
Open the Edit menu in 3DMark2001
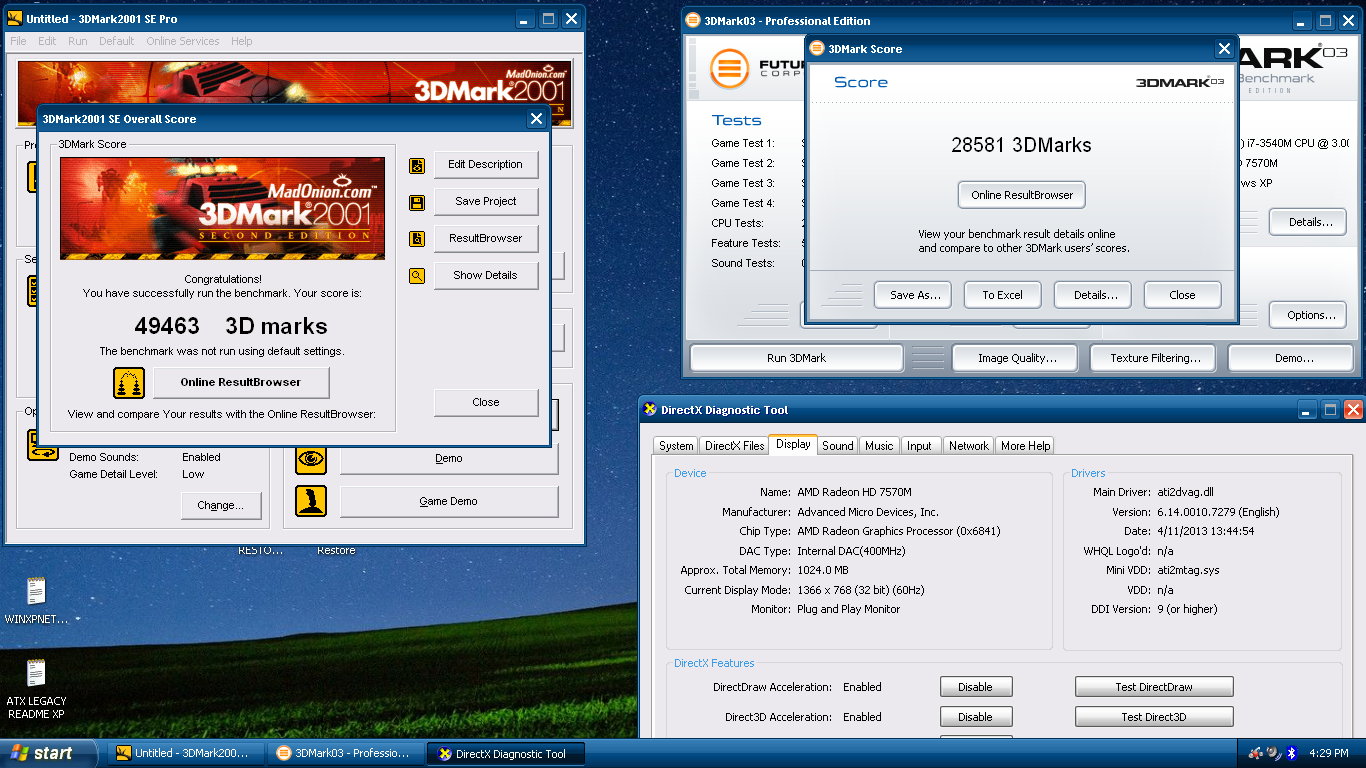tap(47, 41)
